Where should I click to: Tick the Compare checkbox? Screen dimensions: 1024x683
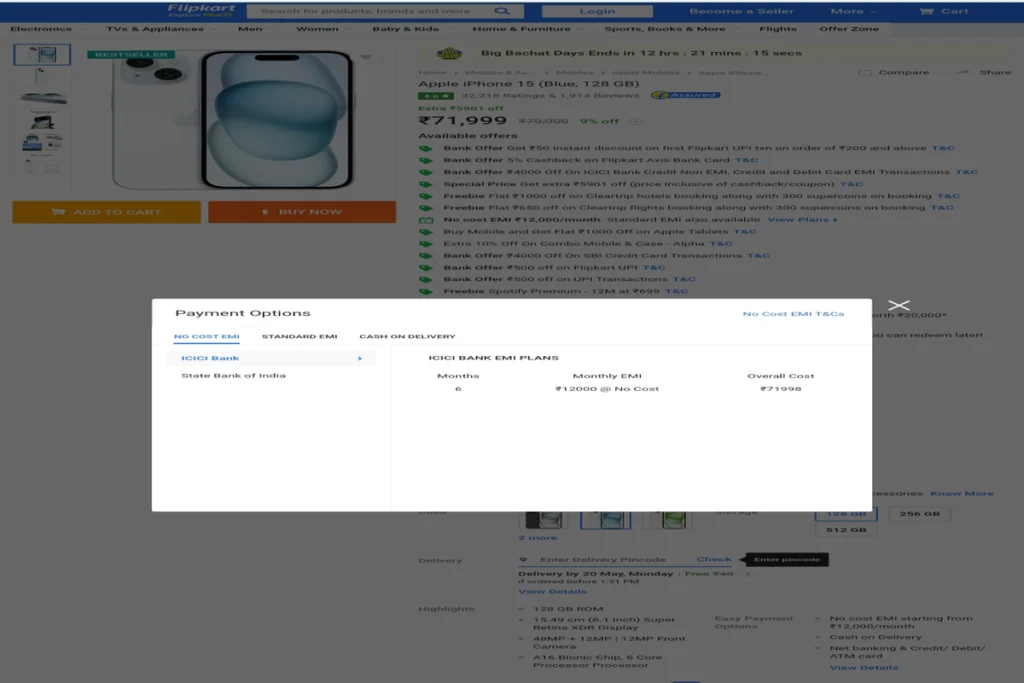tap(865, 72)
